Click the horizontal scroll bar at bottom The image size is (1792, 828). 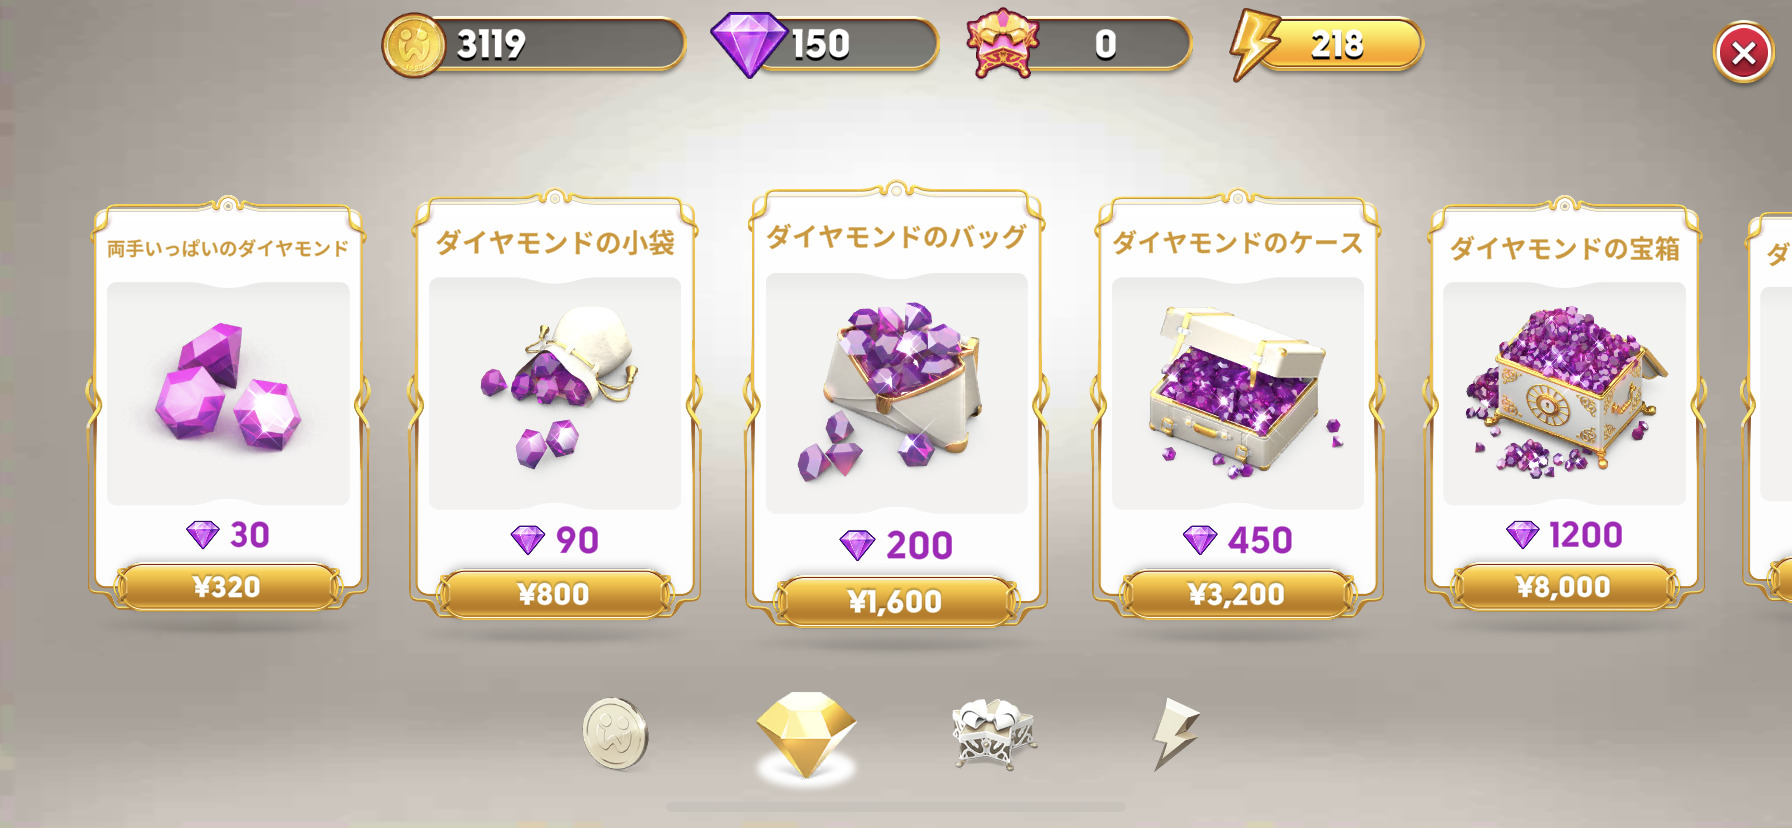coord(896,806)
